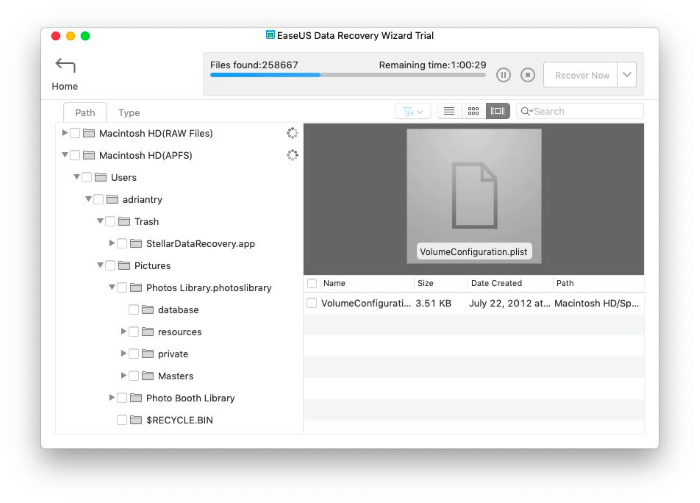Click the Trash folder icon
Screen dimensions: 700x503
[124, 221]
